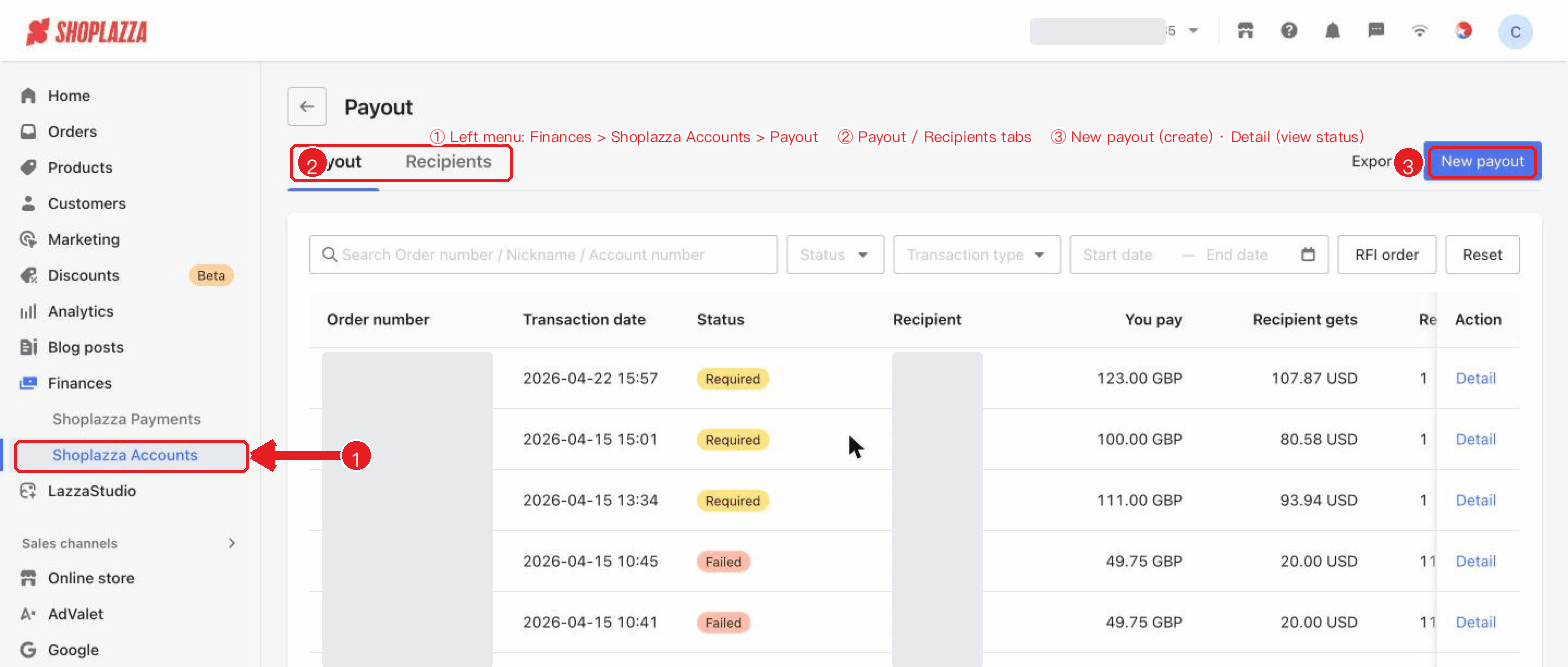Click the 93.94 USD amount

point(1319,501)
